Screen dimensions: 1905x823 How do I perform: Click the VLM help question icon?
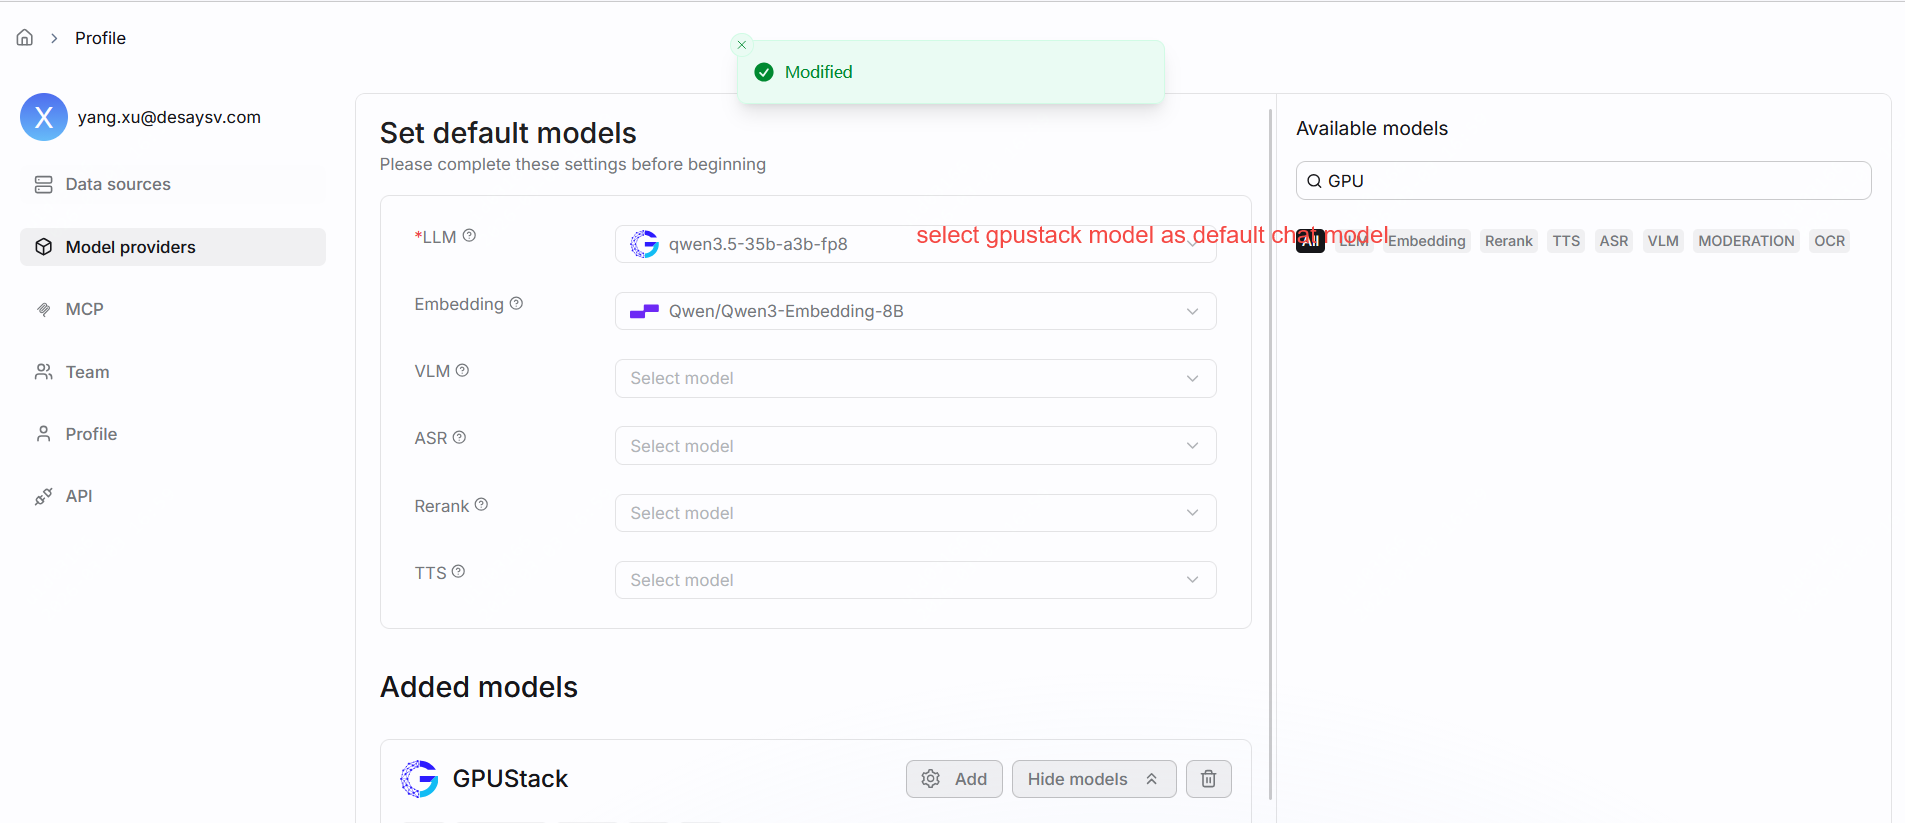coord(462,370)
